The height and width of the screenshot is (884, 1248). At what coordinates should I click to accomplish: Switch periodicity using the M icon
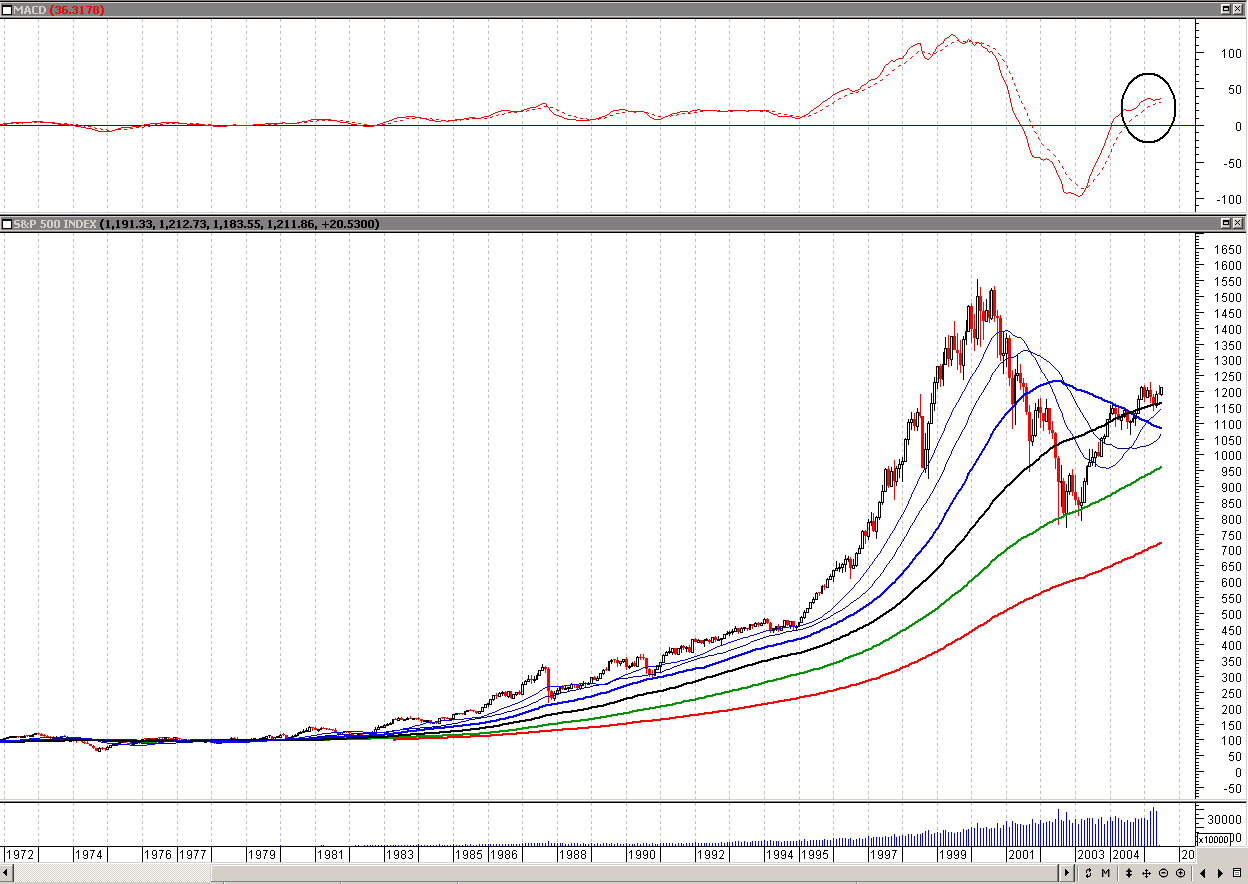coord(1107,873)
